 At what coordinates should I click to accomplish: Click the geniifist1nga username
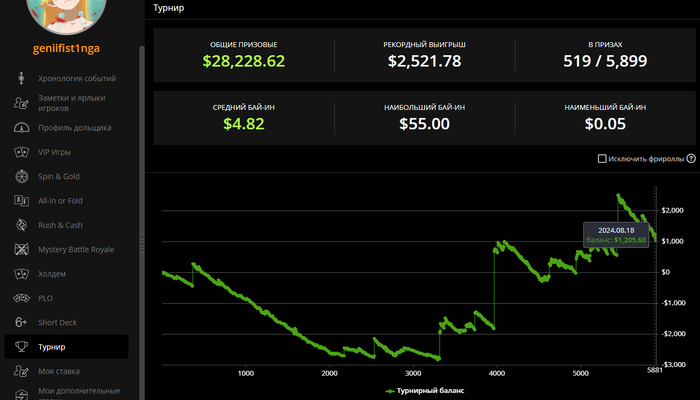point(66,48)
